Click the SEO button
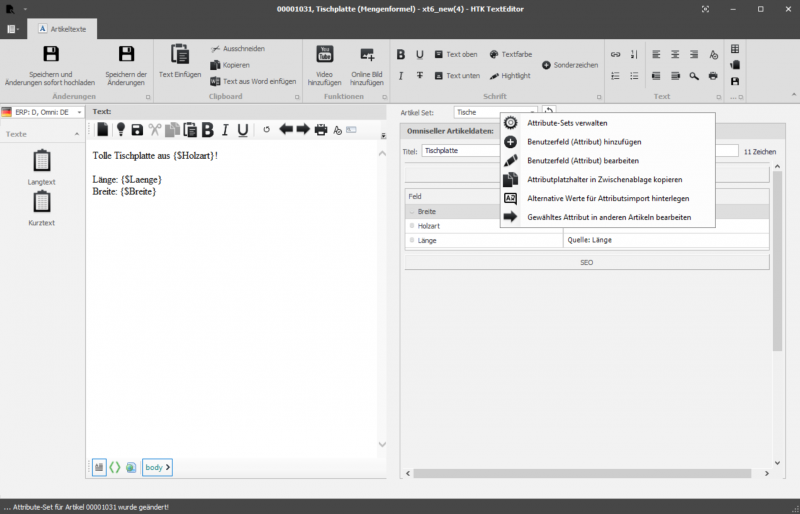Image resolution: width=800 pixels, height=514 pixels. coord(587,262)
